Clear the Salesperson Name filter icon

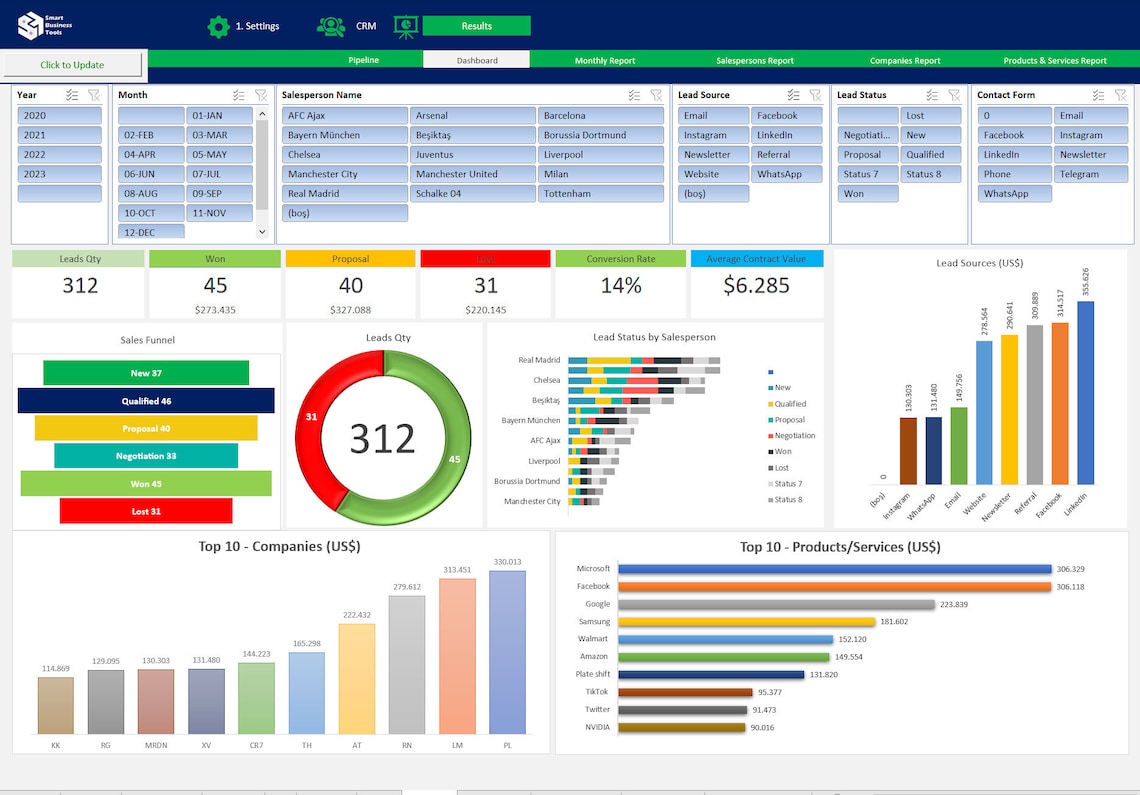coord(657,94)
